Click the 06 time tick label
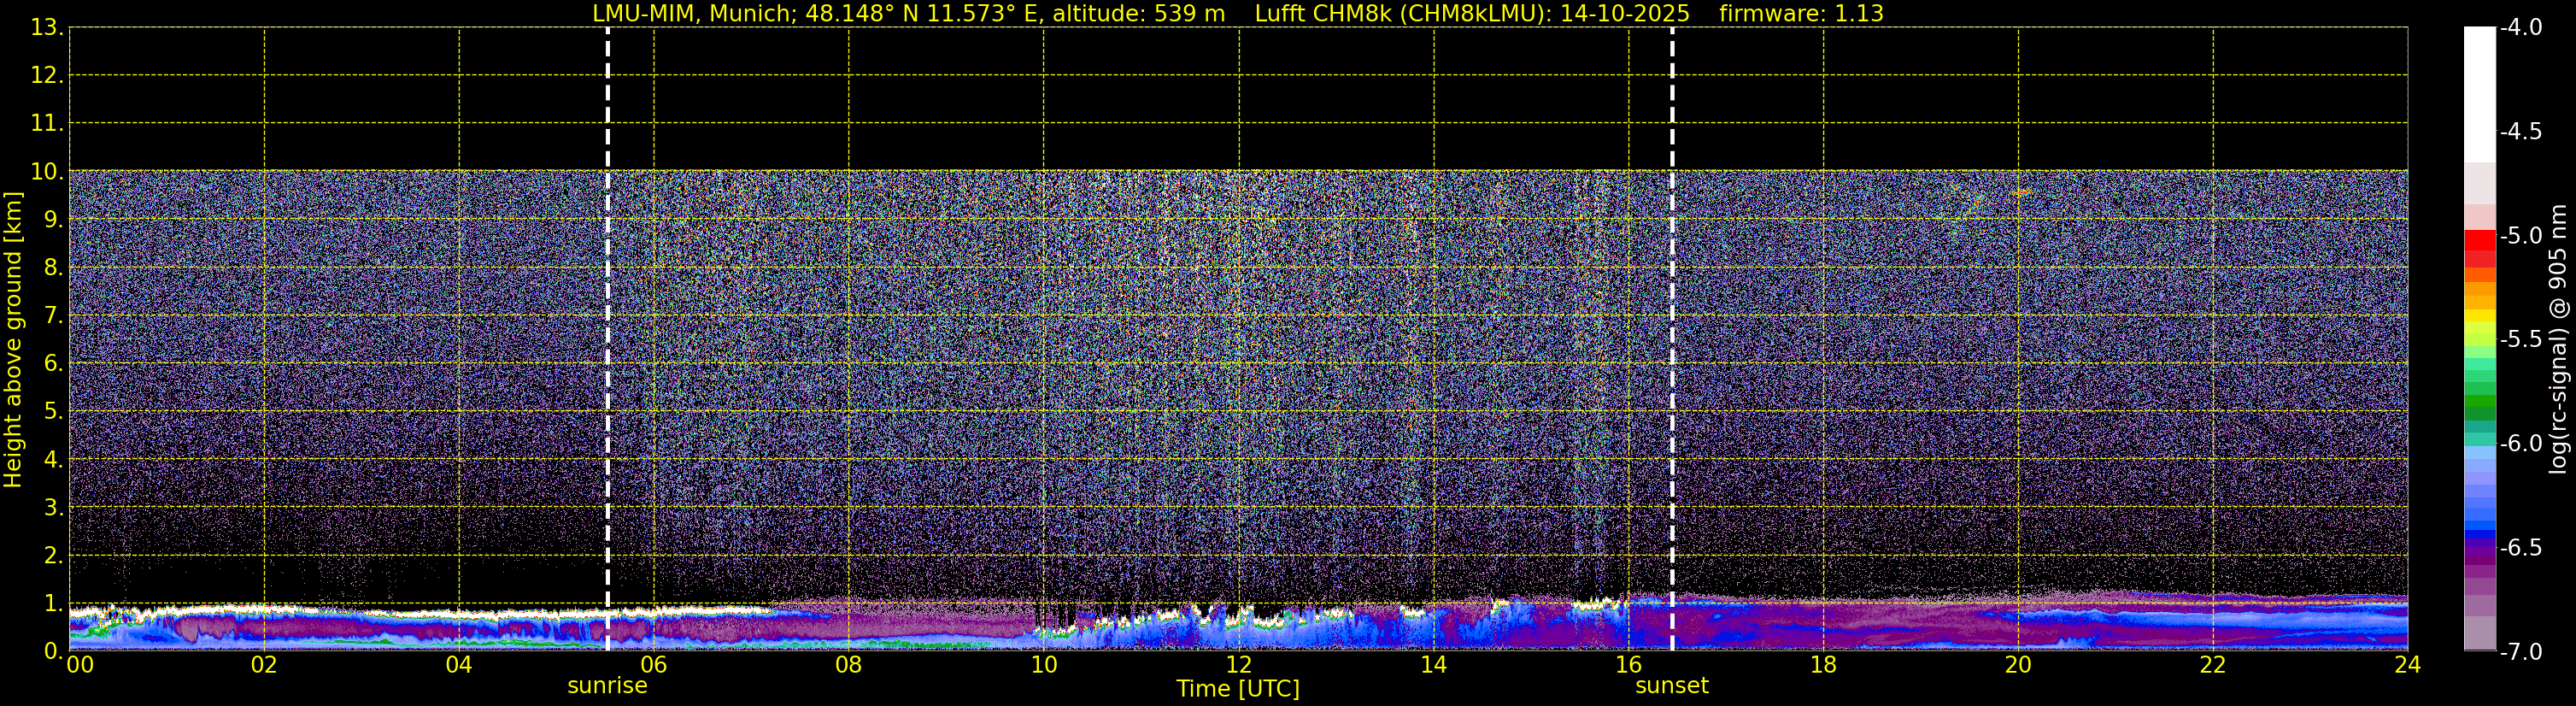Viewport: 2576px width, 706px height. [654, 665]
